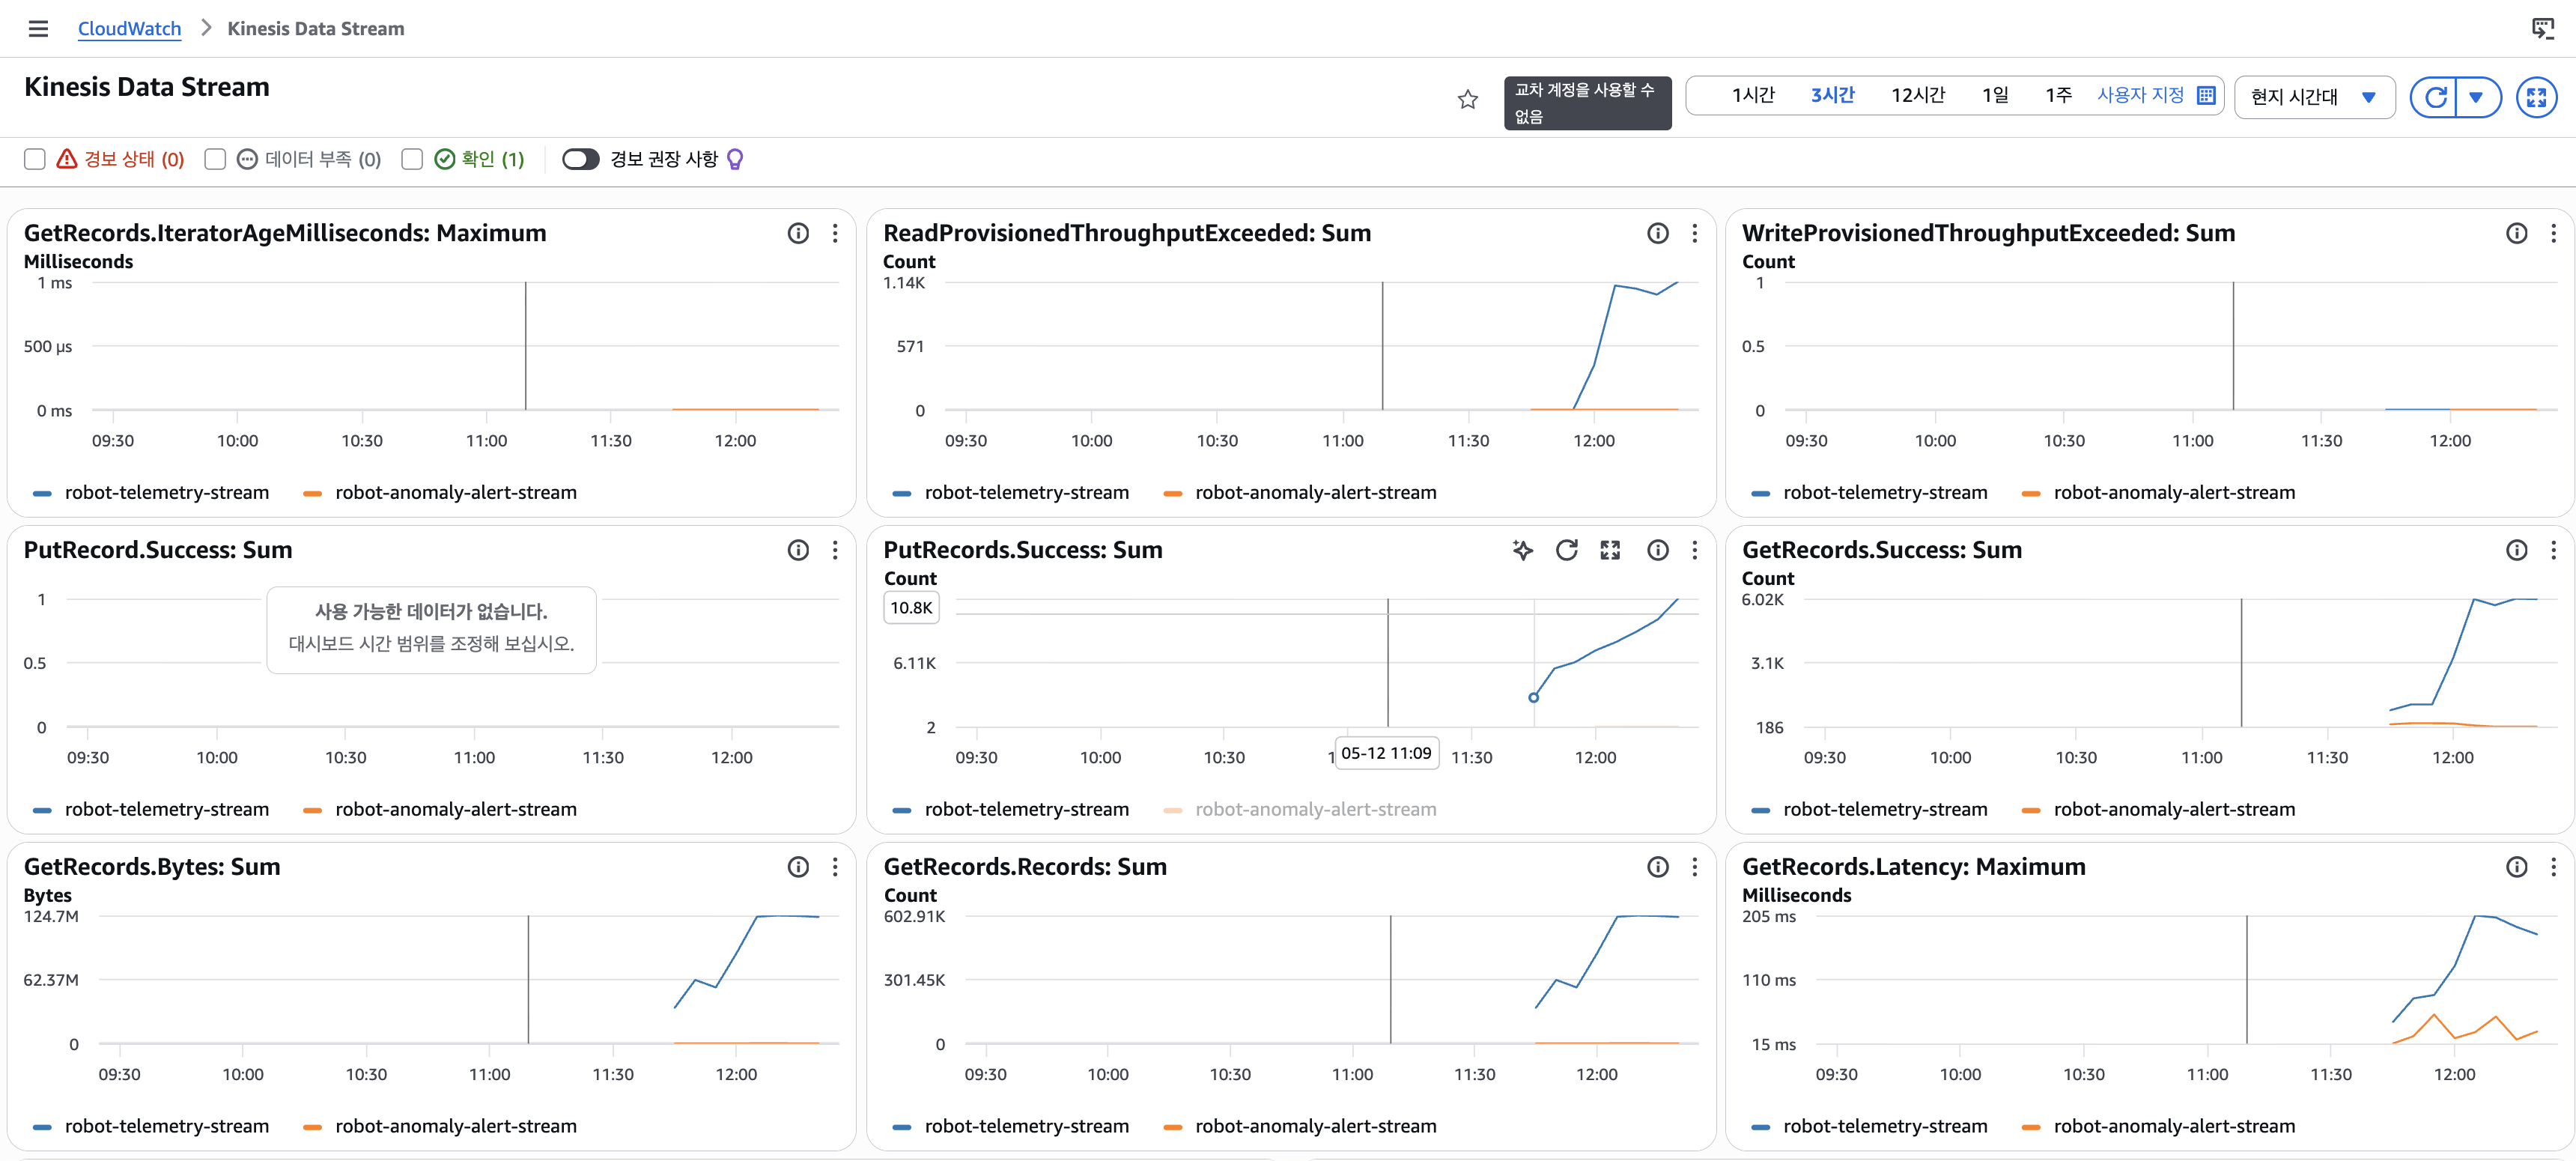Toggle the 경보 권장 사항 switch
Viewport: 2576px width, 1161px height.
(x=580, y=160)
